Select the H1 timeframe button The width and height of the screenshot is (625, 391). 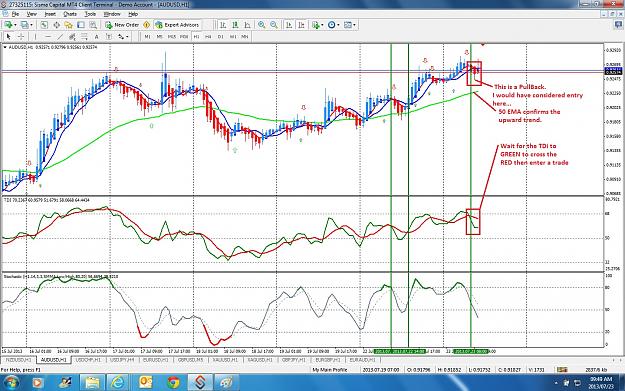(197, 37)
